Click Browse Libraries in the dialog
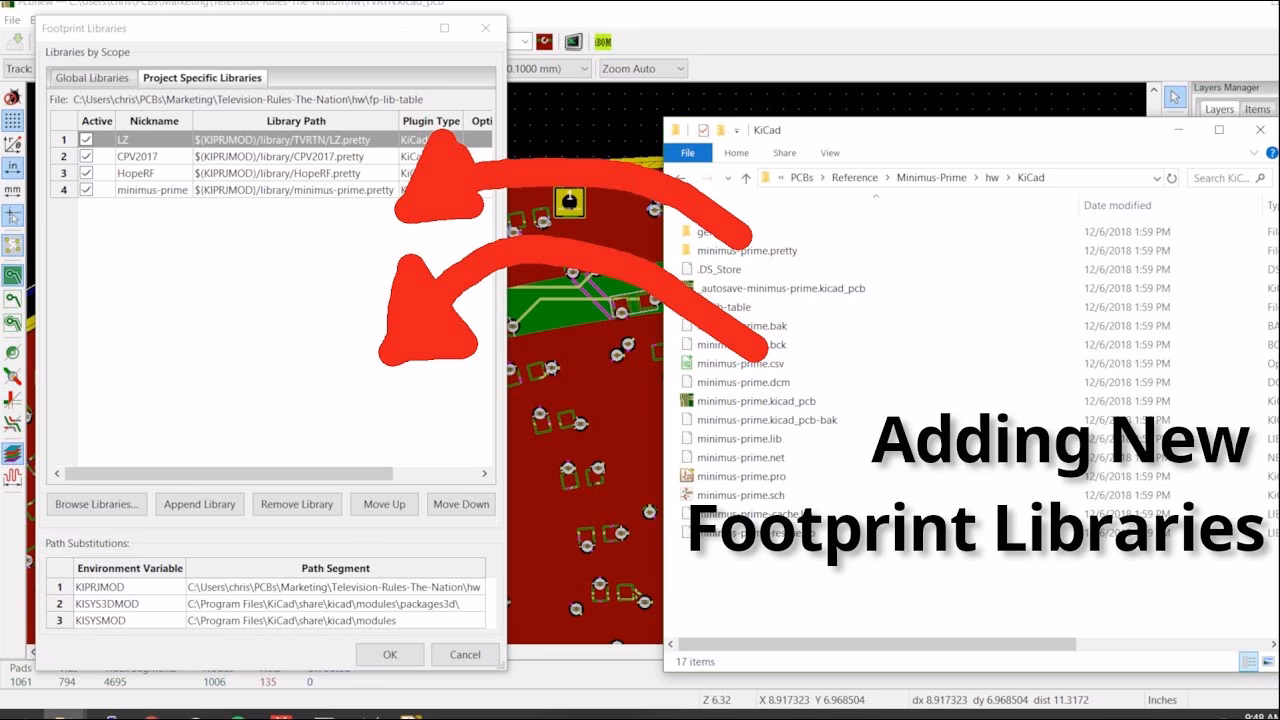Screen dimensions: 1280x720 [x=96, y=504]
